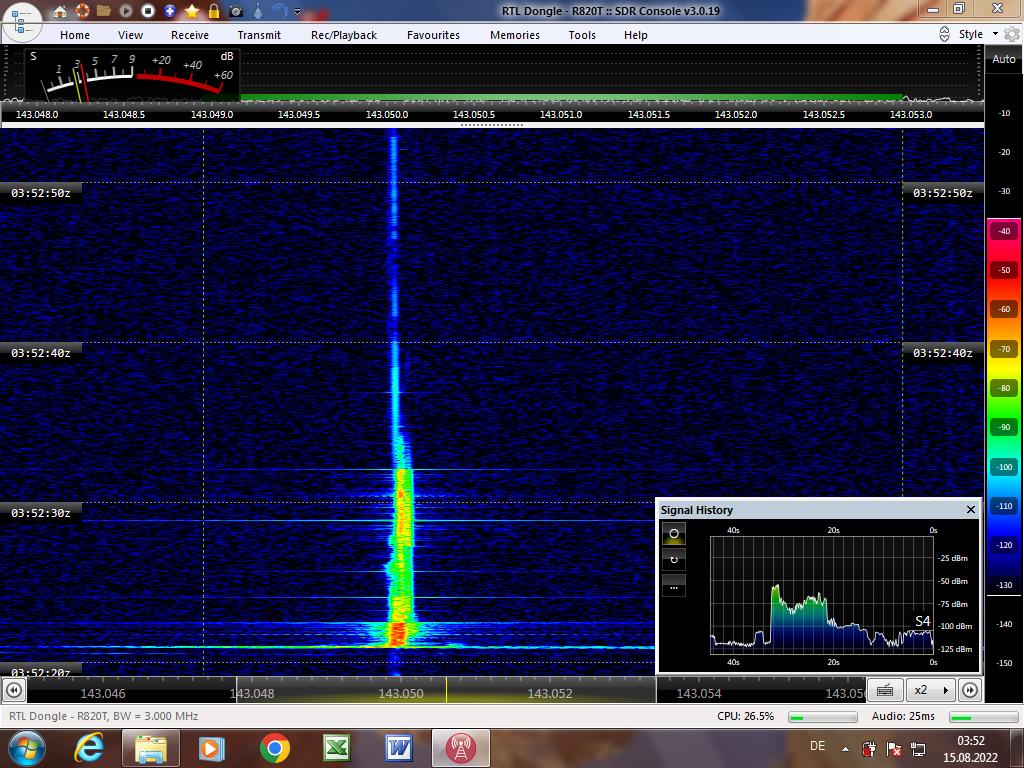Viewport: 1024px width, 768px height.
Task: Click the -80 green level on color scale
Action: click(1004, 389)
